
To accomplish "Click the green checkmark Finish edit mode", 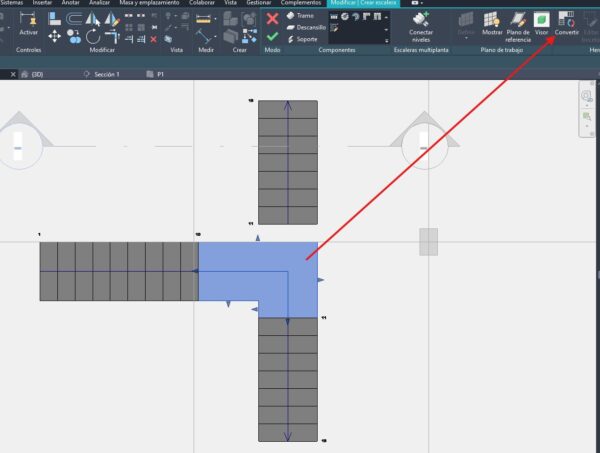I will pos(272,37).
